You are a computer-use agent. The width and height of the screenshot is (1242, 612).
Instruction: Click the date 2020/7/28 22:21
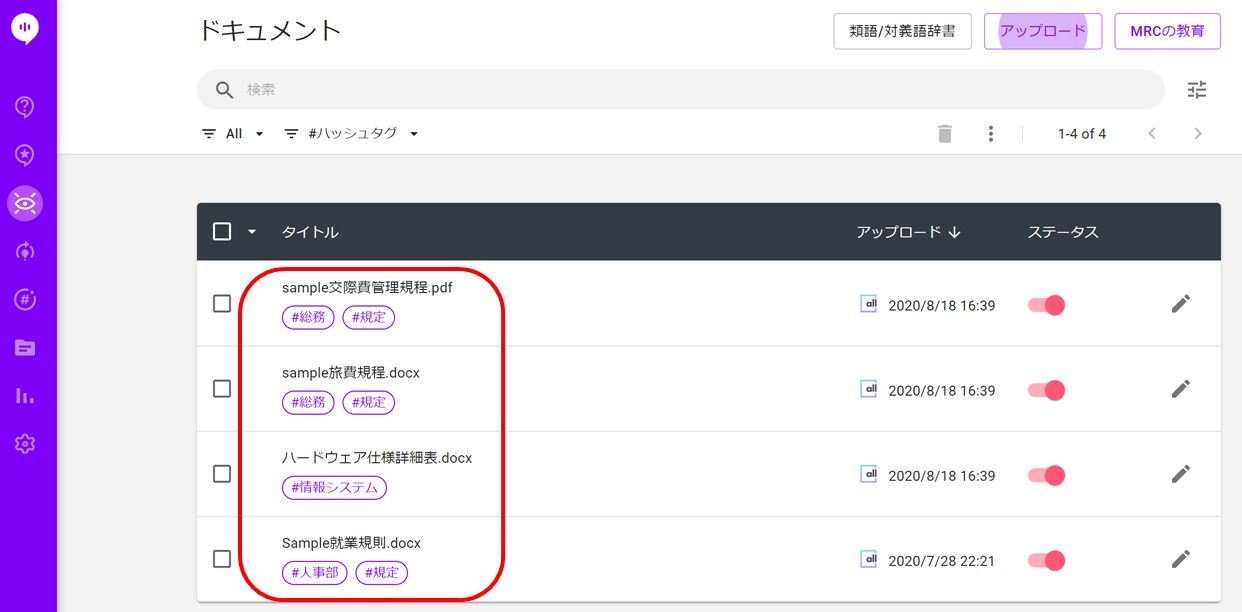pyautogui.click(x=942, y=561)
